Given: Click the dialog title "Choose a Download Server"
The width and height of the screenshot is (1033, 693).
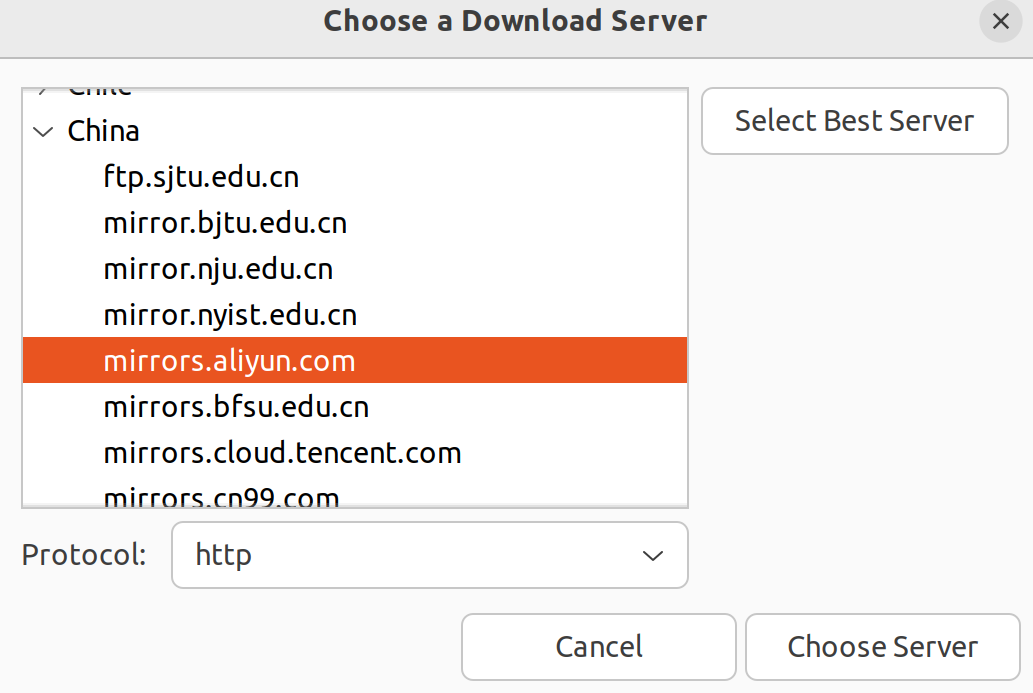Looking at the screenshot, I should pyautogui.click(x=515, y=21).
